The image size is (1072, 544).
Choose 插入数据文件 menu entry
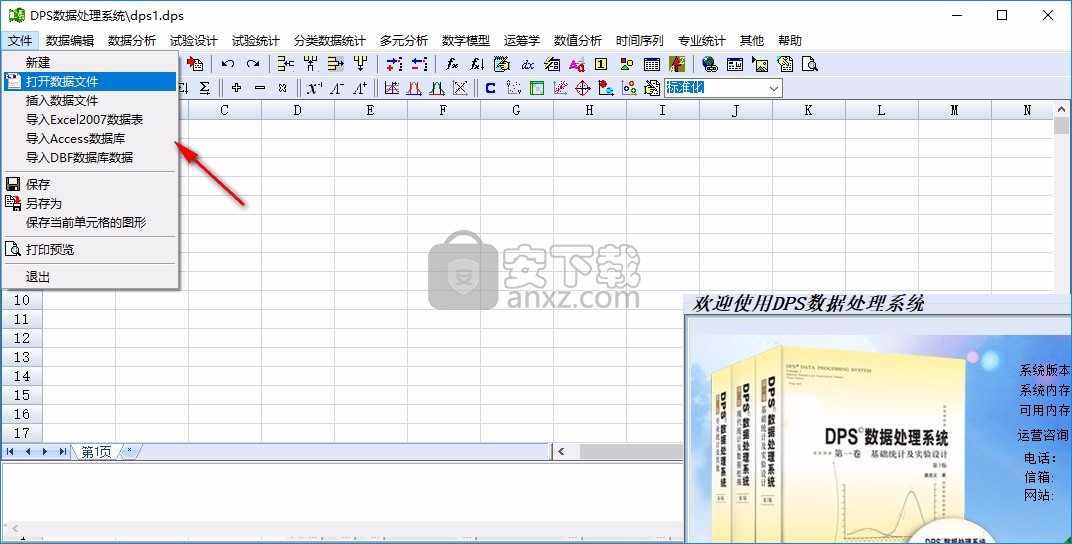pos(90,100)
